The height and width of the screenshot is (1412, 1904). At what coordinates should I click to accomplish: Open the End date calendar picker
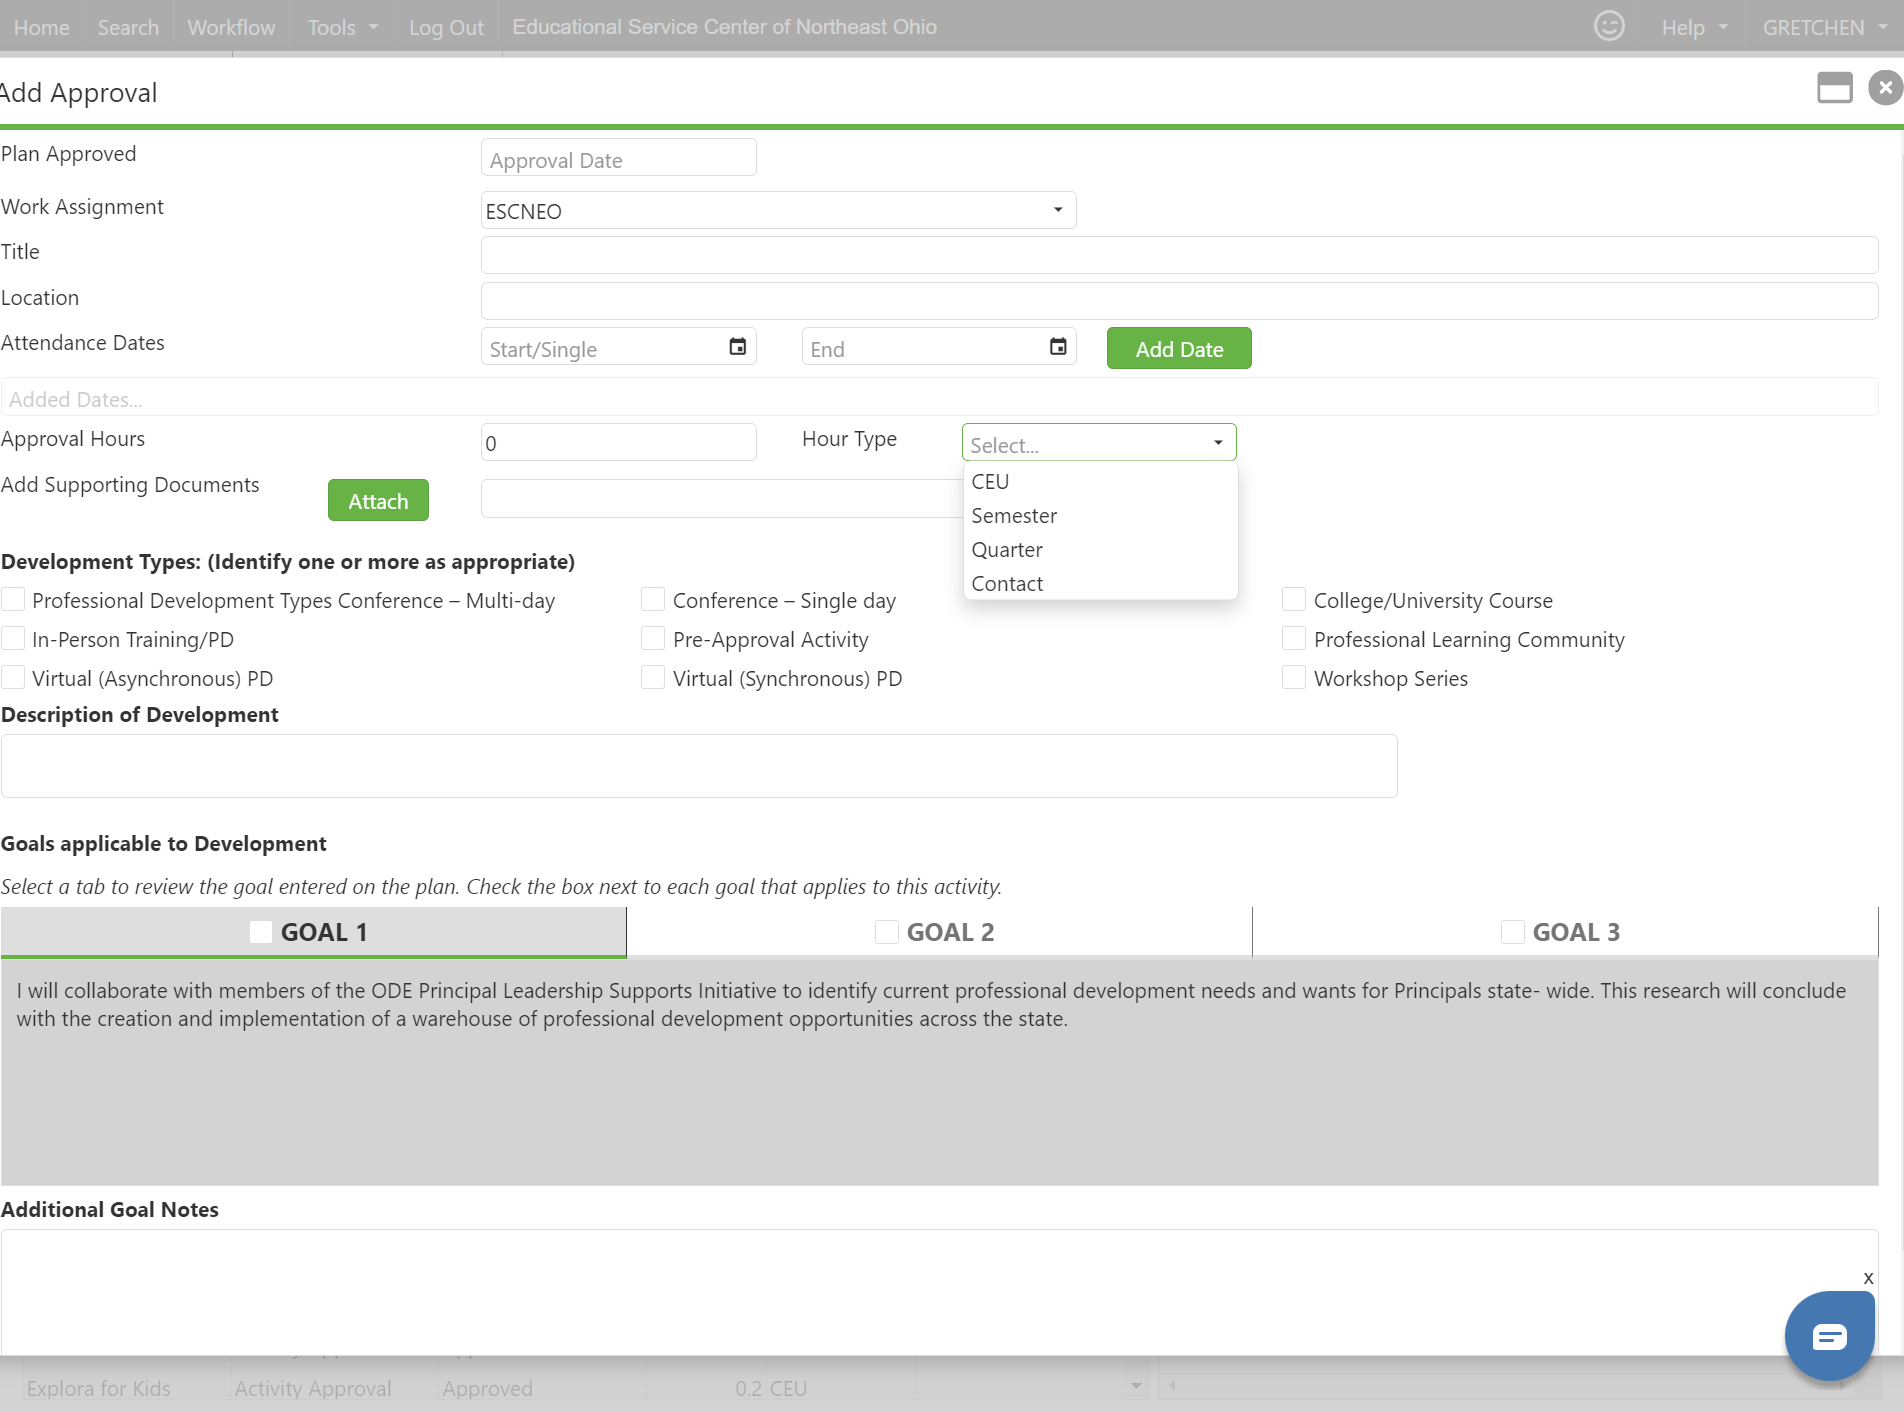[x=1058, y=347]
